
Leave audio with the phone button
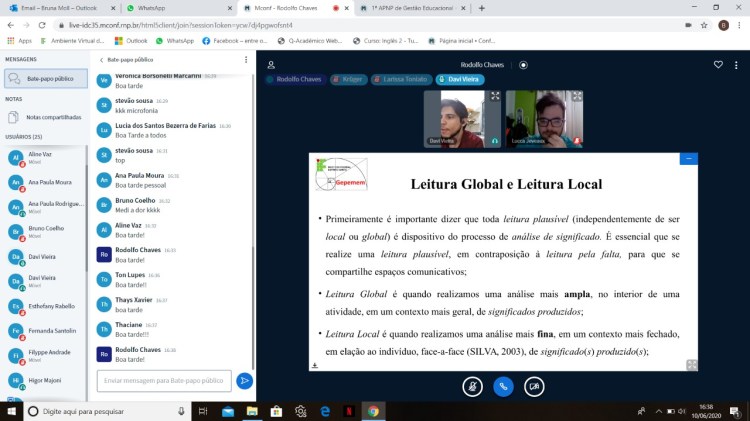504,386
